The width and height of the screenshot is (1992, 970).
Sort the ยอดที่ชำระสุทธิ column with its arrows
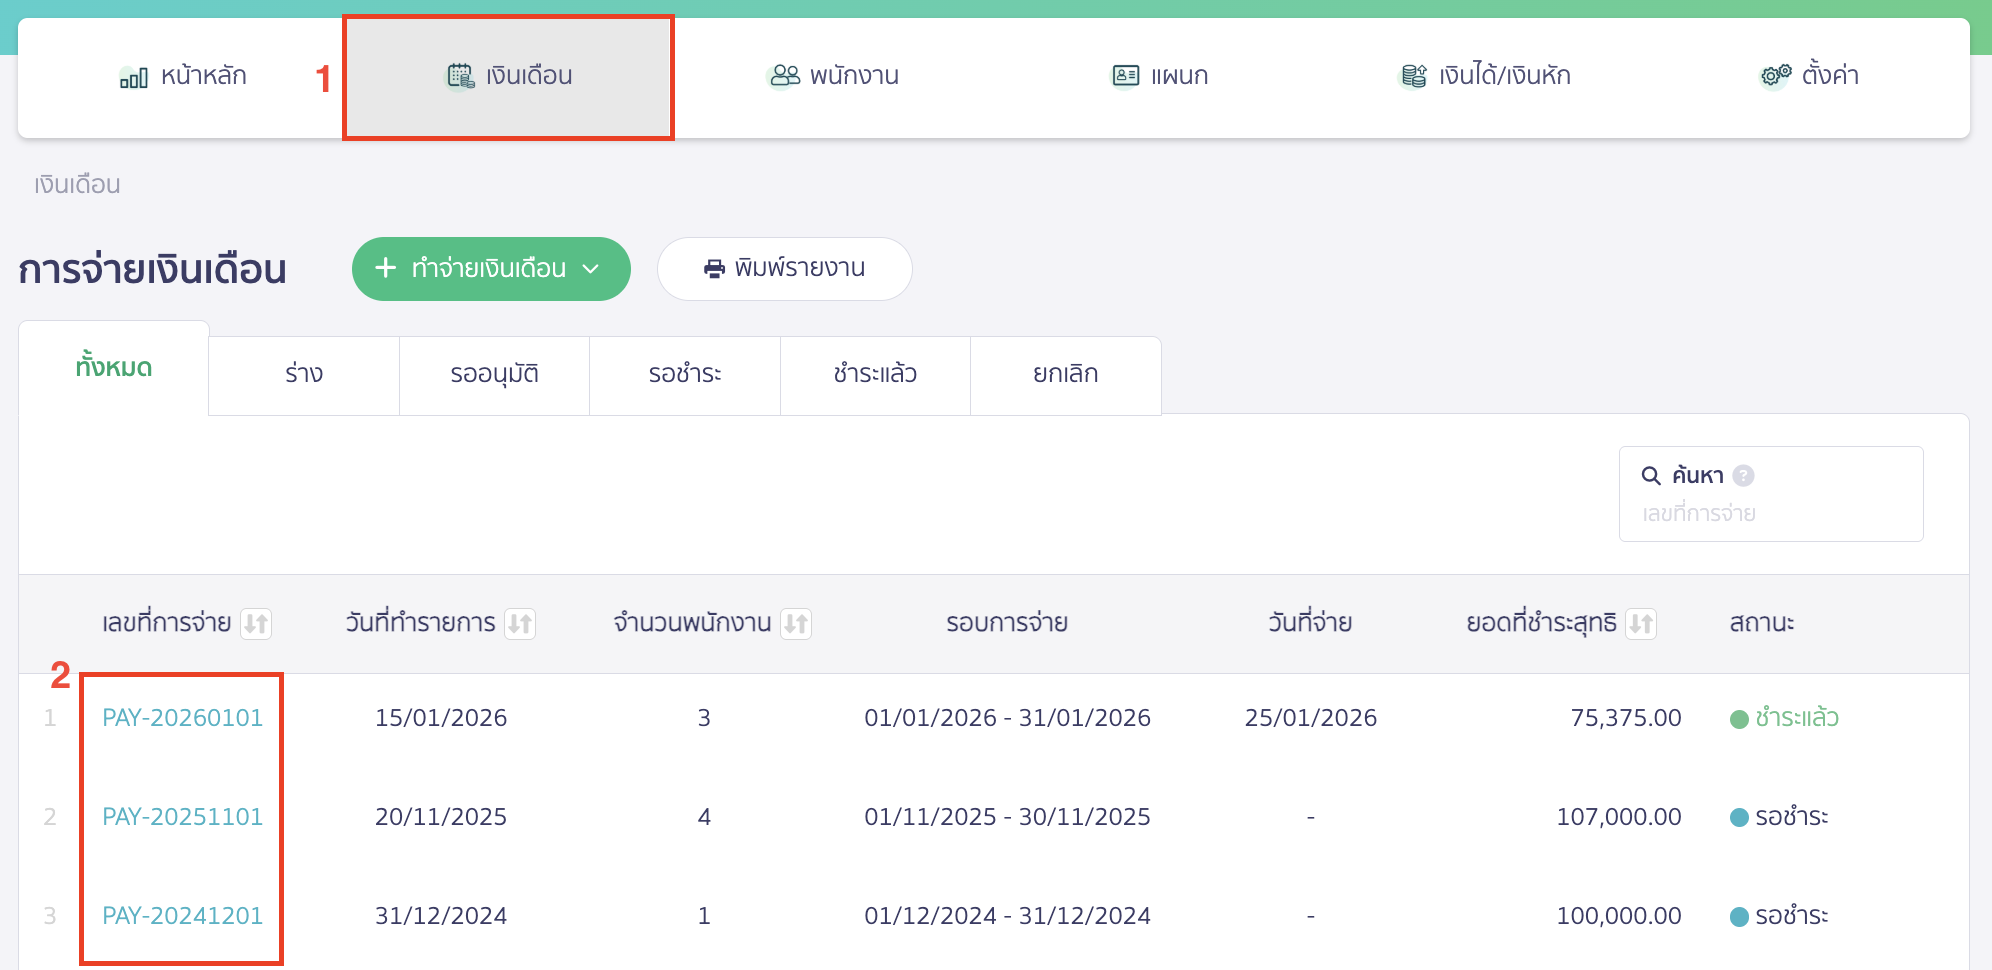coord(1642,622)
